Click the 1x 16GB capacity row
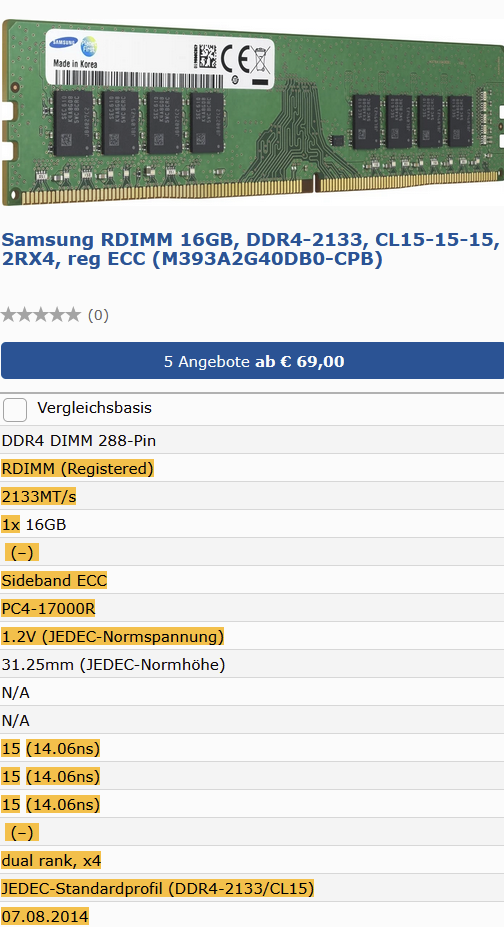The height and width of the screenshot is (927, 504). (252, 524)
